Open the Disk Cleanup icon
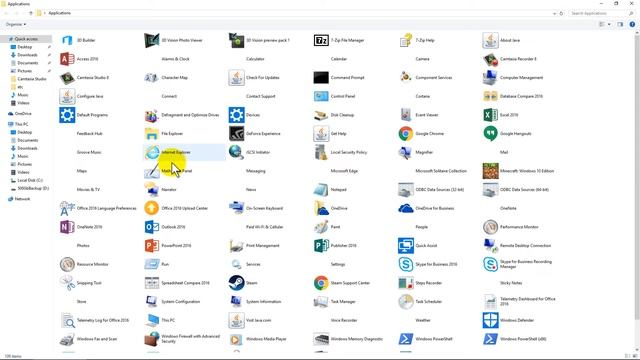This screenshot has width=640, height=360. [x=321, y=115]
